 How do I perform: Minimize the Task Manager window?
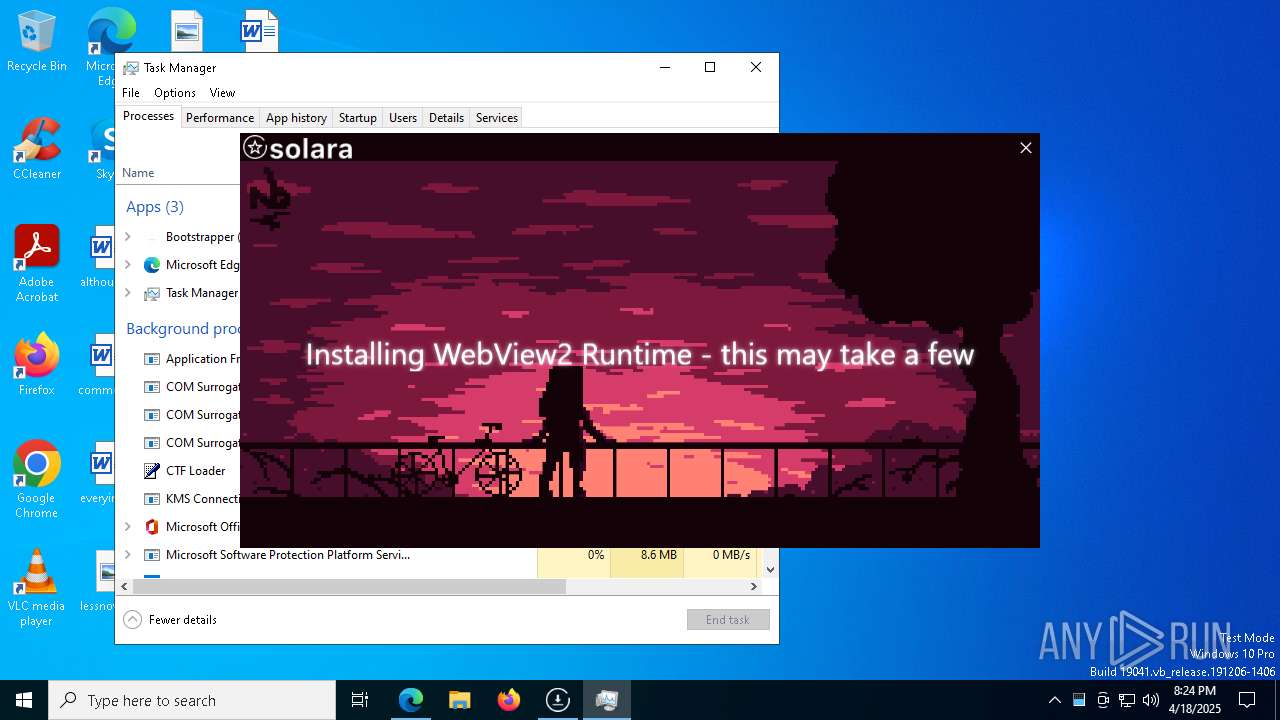tap(665, 67)
